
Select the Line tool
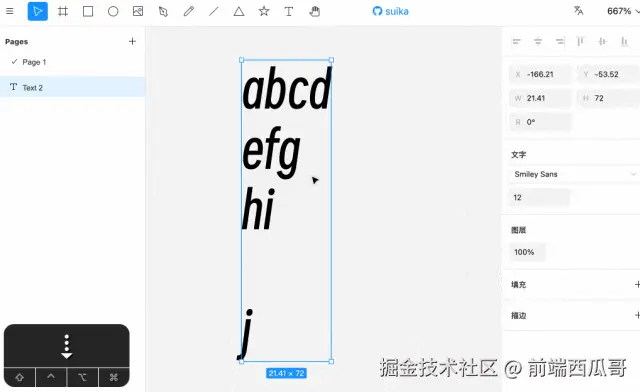[213, 11]
